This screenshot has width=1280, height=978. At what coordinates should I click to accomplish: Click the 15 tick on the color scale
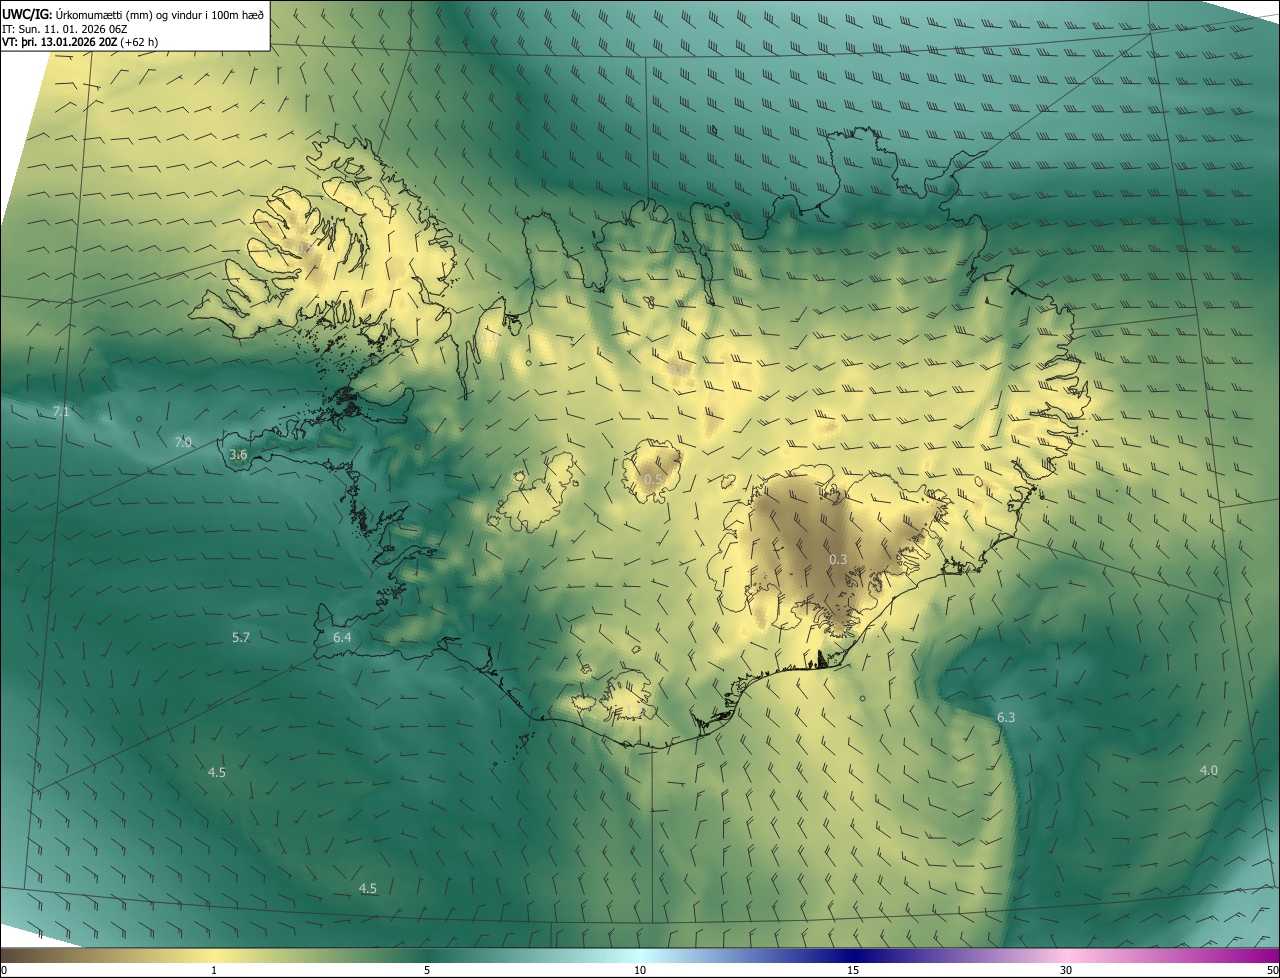[x=853, y=971]
